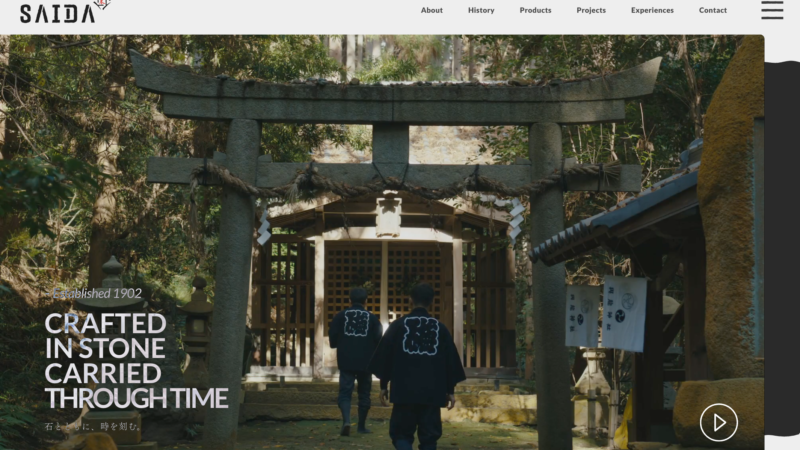The height and width of the screenshot is (450, 800).
Task: Click the Japanese tagline under headline
Action: (x=93, y=426)
